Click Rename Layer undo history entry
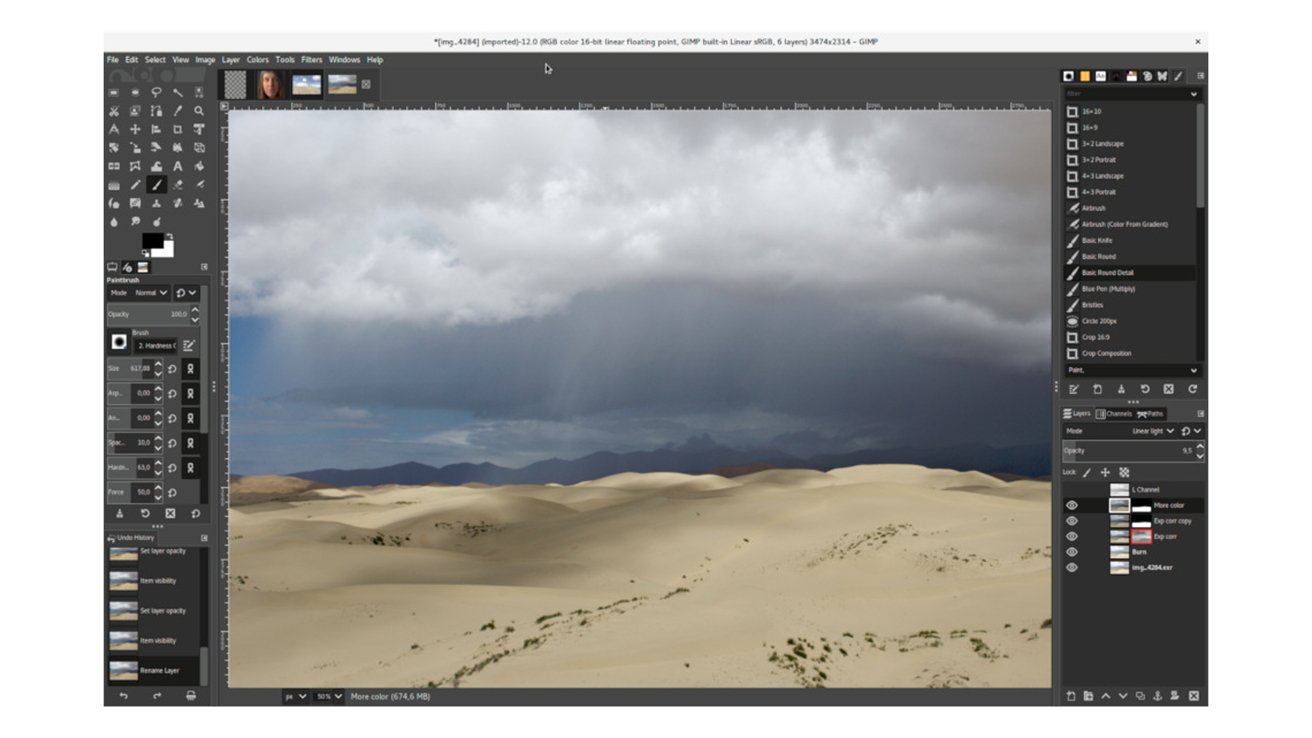1312x738 pixels. (153, 670)
